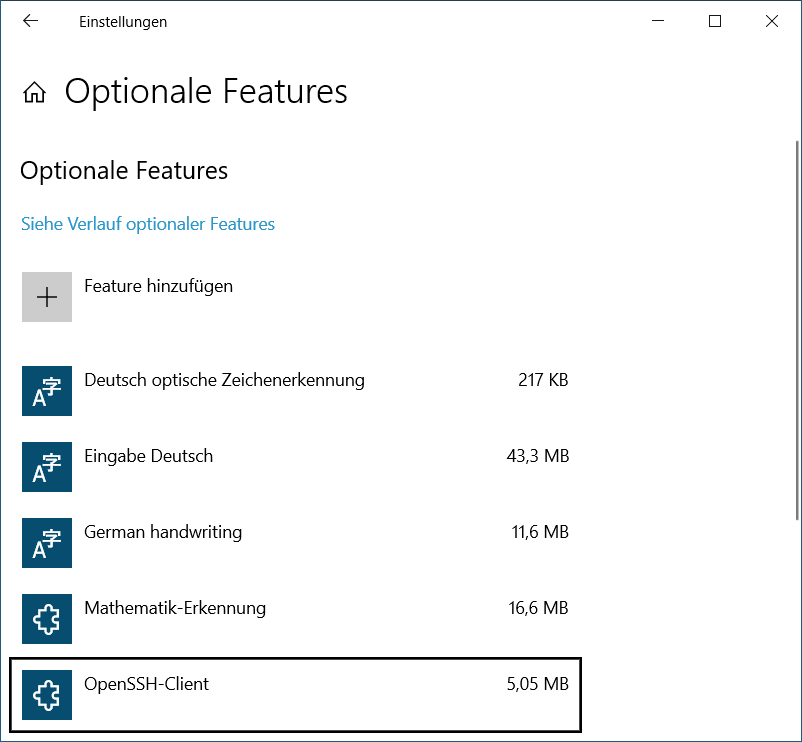802x742 pixels.
Task: Click the Mathematik-Erkennung puzzle icon
Action: click(47, 619)
